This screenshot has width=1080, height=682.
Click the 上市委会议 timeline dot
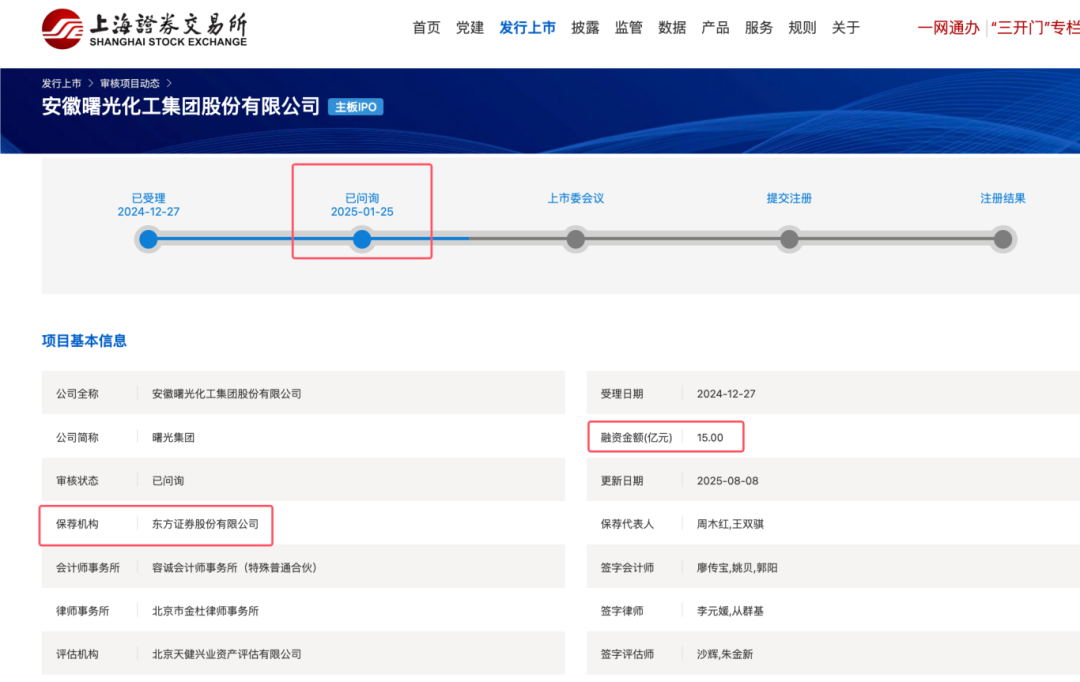point(575,239)
